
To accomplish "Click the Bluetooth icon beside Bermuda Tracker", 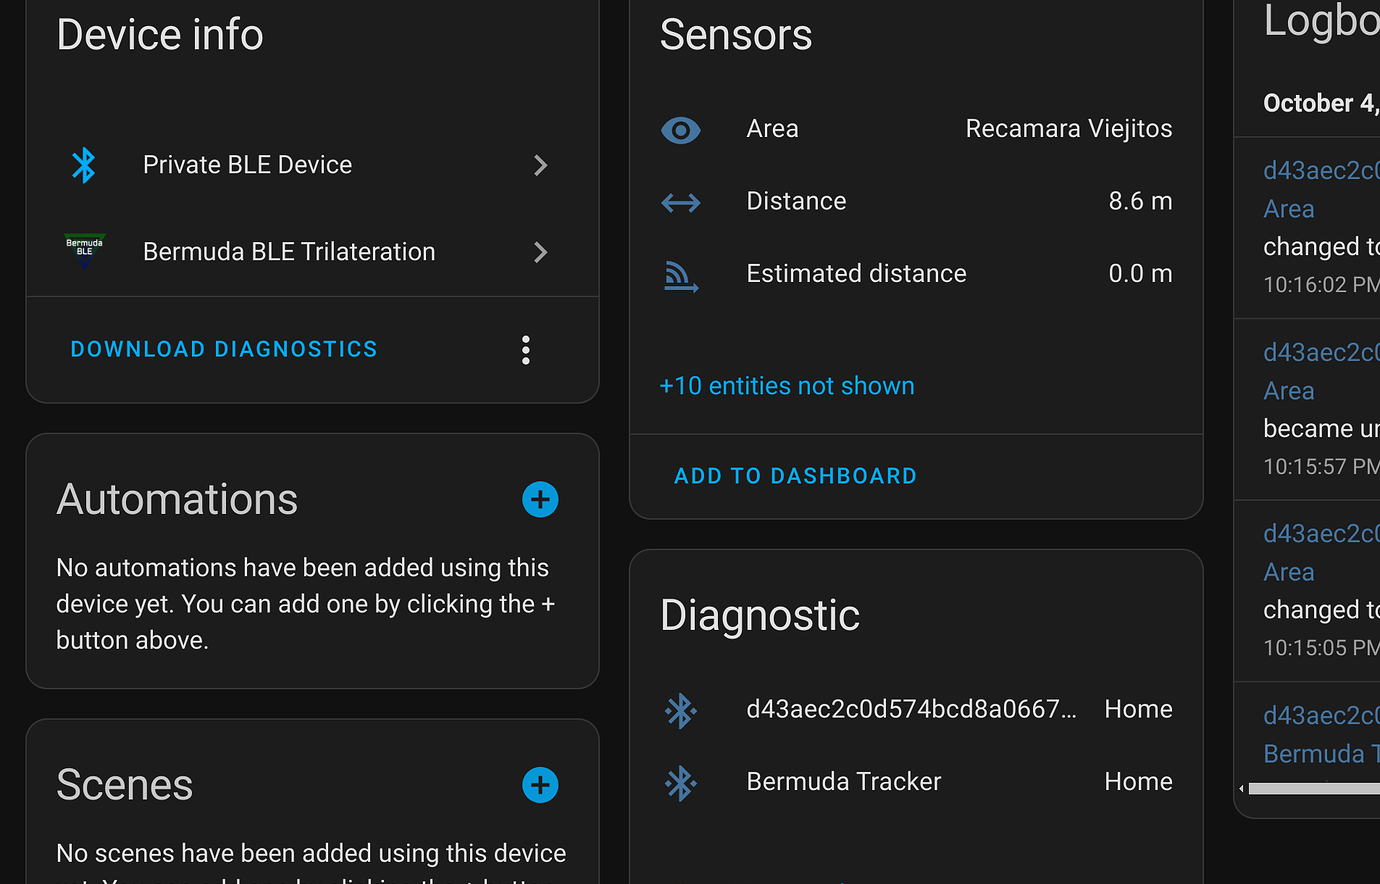I will pos(681,783).
